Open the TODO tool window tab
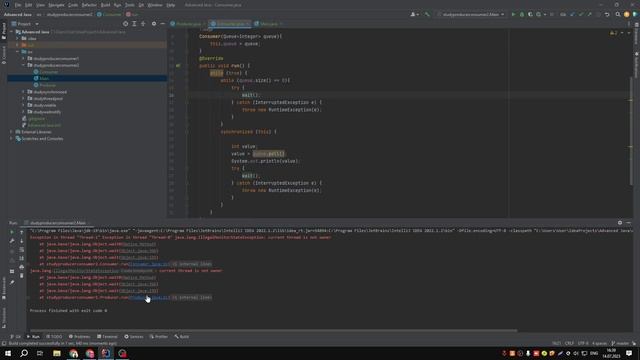This screenshot has height=360, width=640. point(54,337)
